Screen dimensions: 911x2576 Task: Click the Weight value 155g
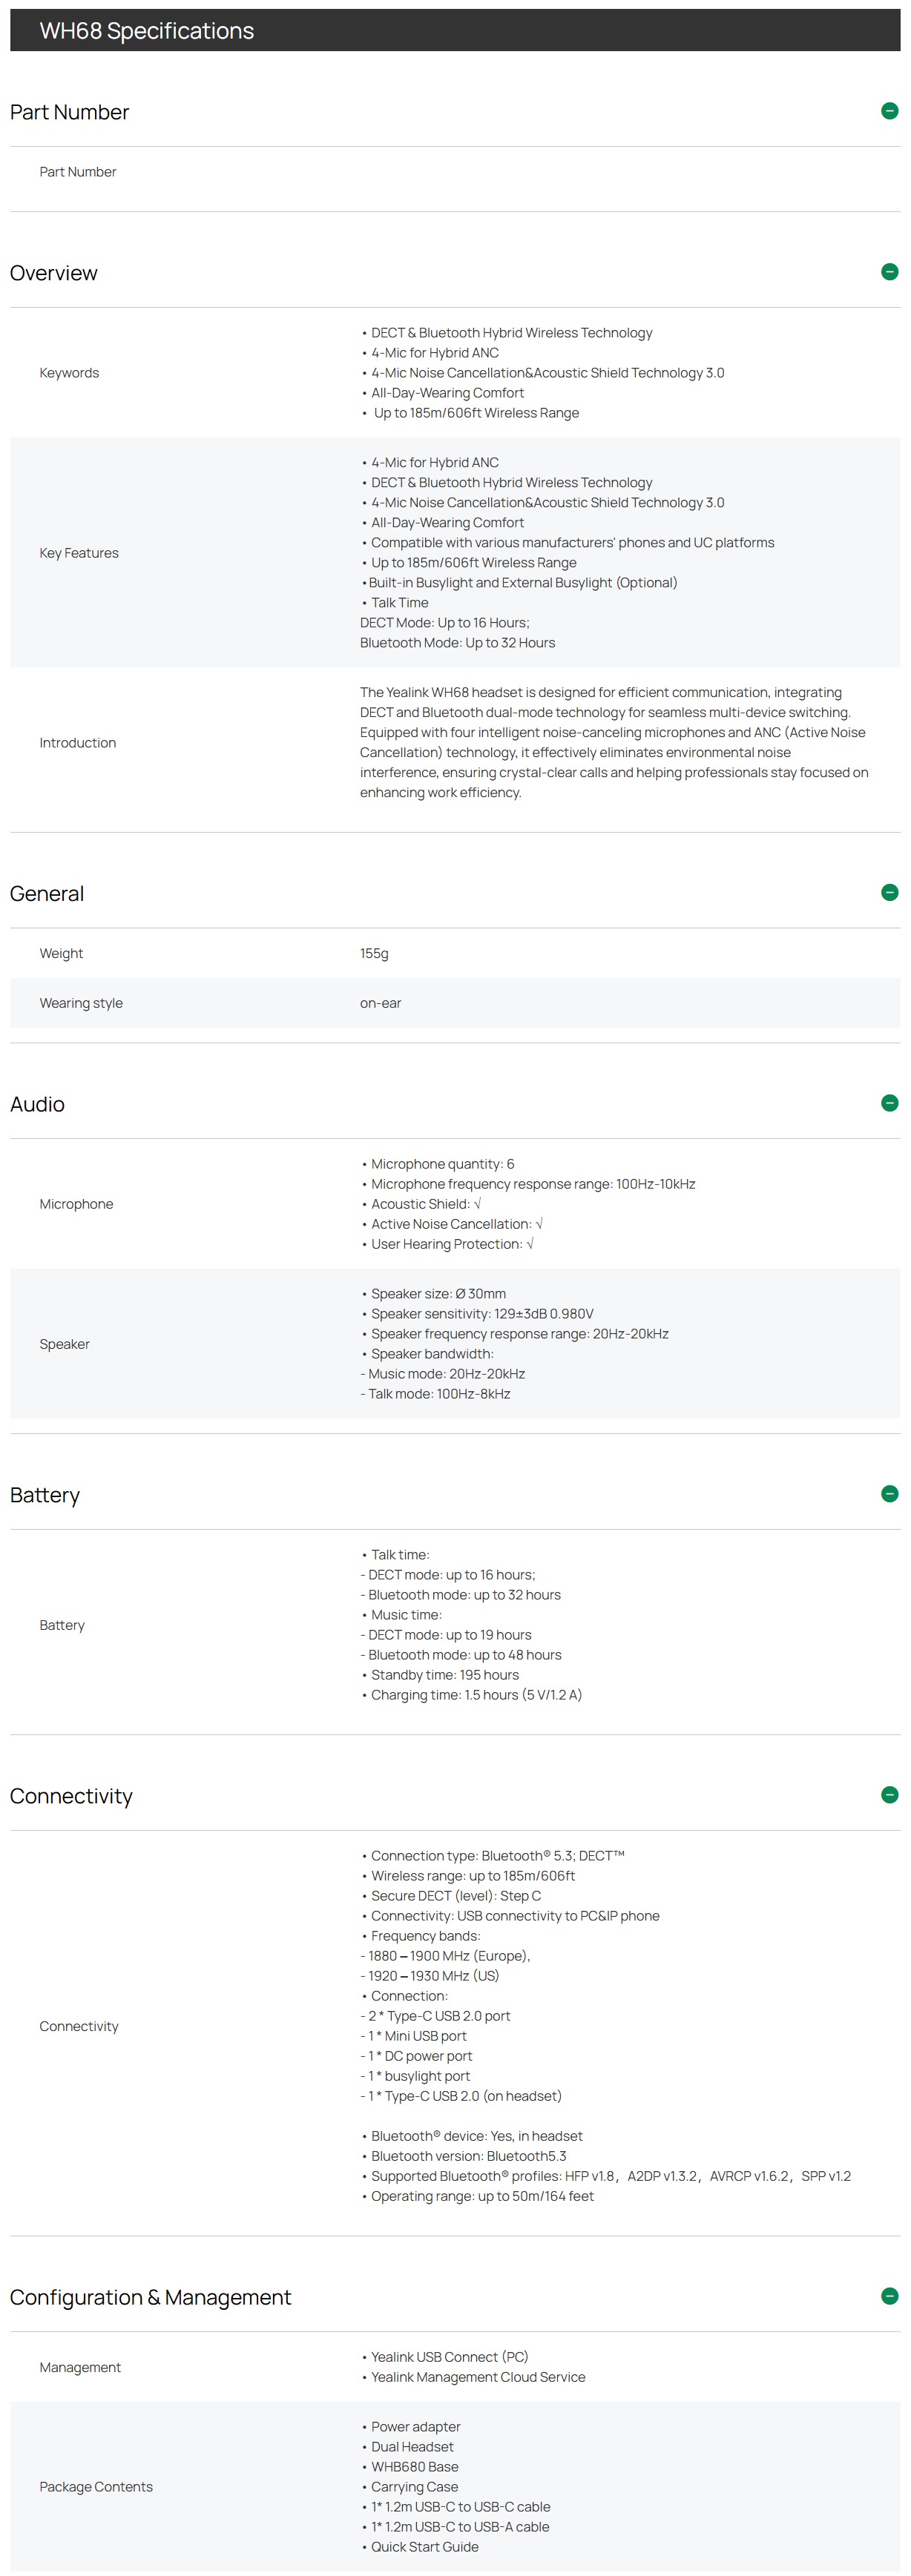pyautogui.click(x=374, y=954)
